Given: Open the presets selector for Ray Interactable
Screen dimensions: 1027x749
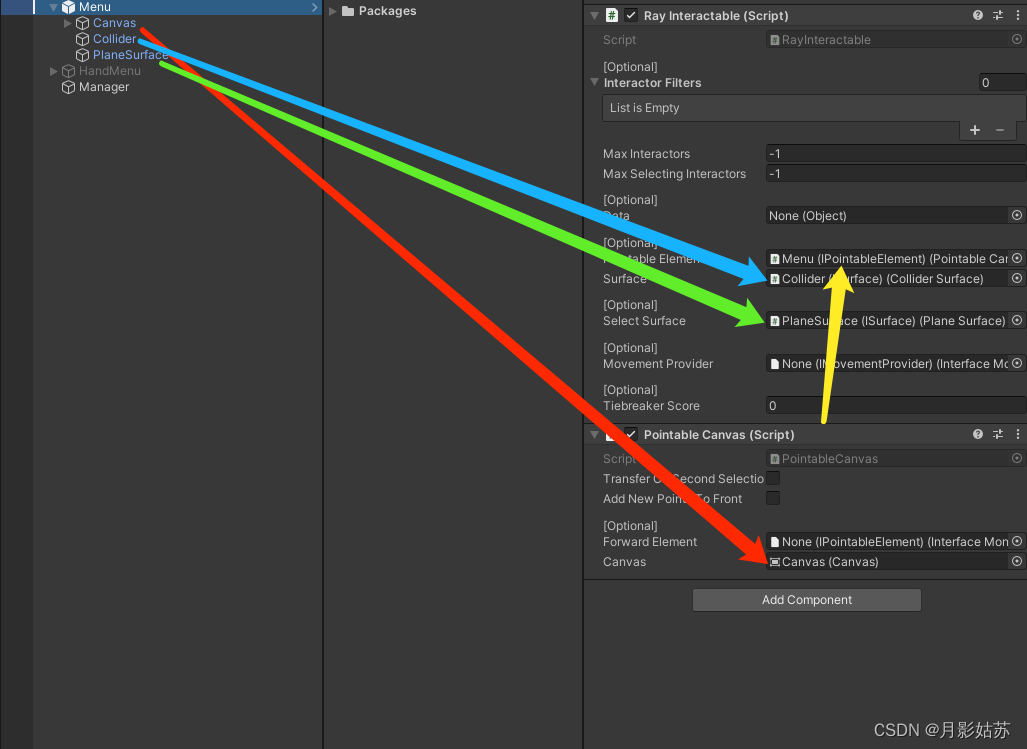Looking at the screenshot, I should (998, 15).
